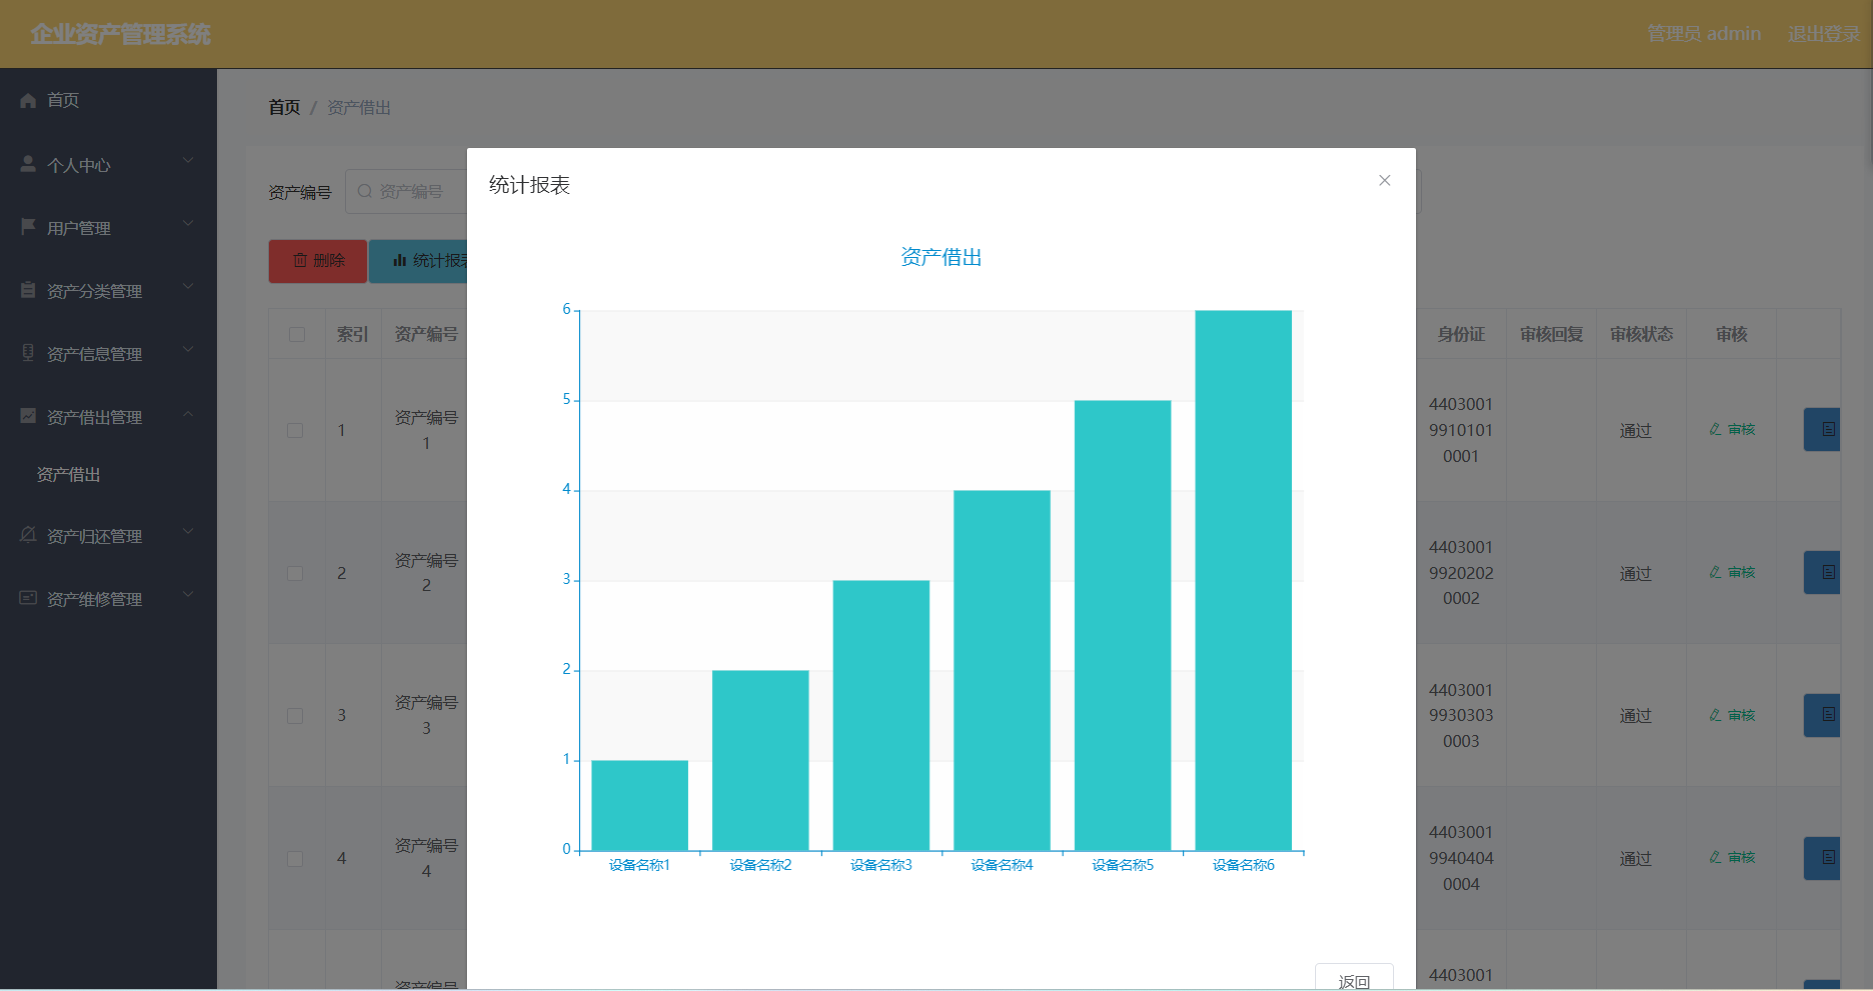The image size is (1873, 991).
Task: Click the 企业资产管理系统 title
Action: point(120,34)
